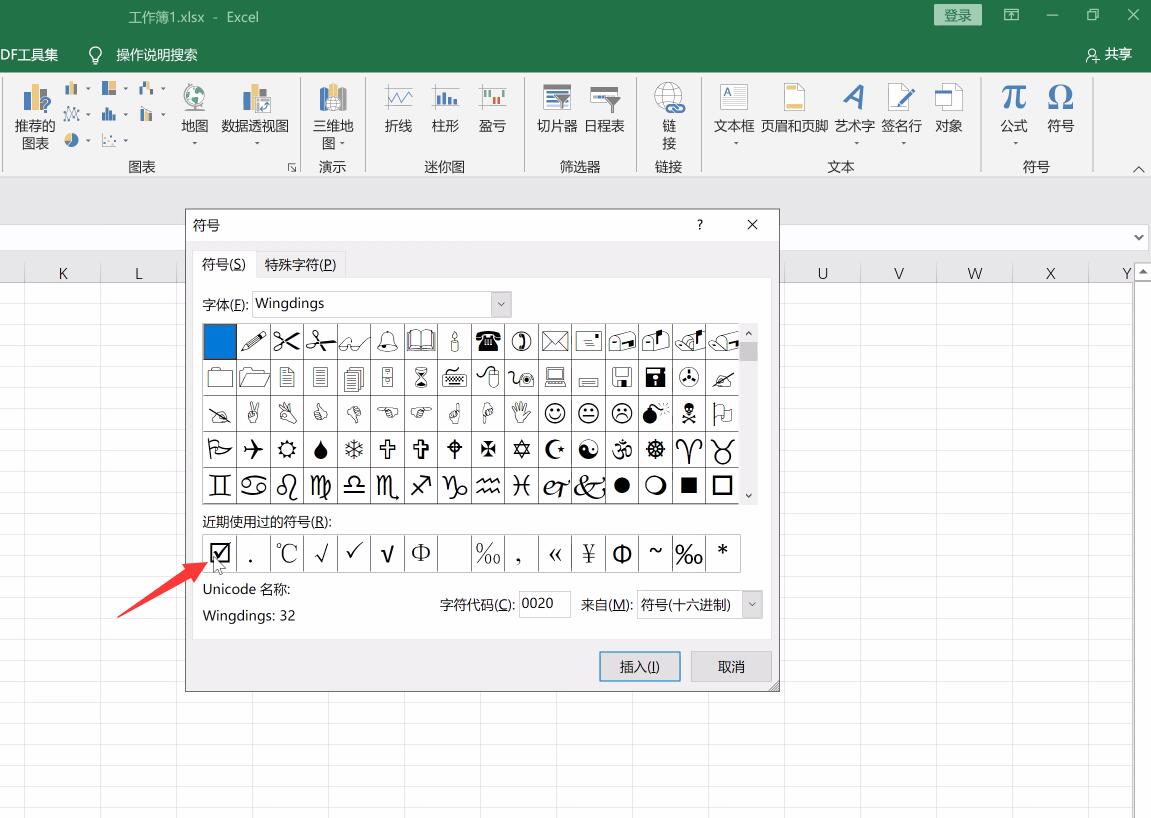Select the skull and crossbones symbol
The width and height of the screenshot is (1151, 818).
[689, 413]
